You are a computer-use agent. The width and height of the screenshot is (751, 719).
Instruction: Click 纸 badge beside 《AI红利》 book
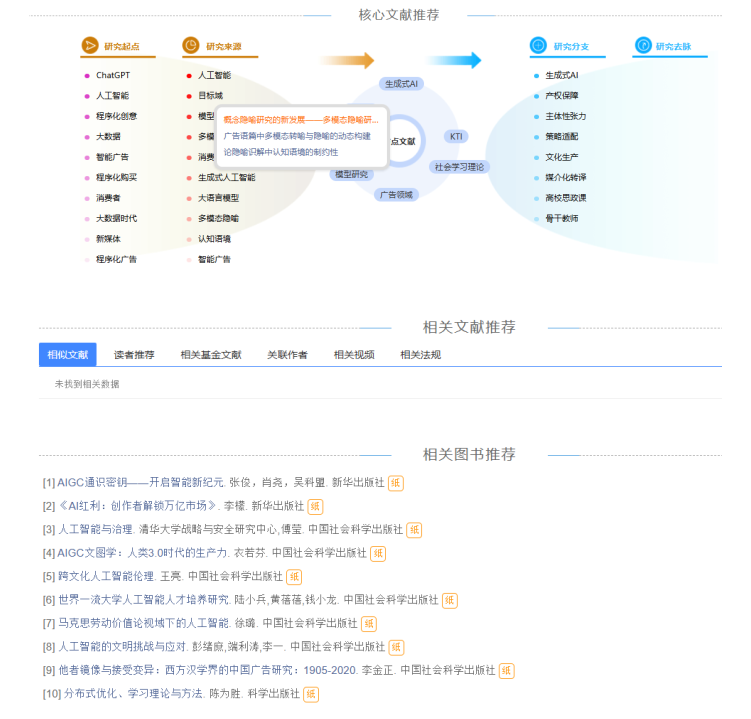point(315,506)
